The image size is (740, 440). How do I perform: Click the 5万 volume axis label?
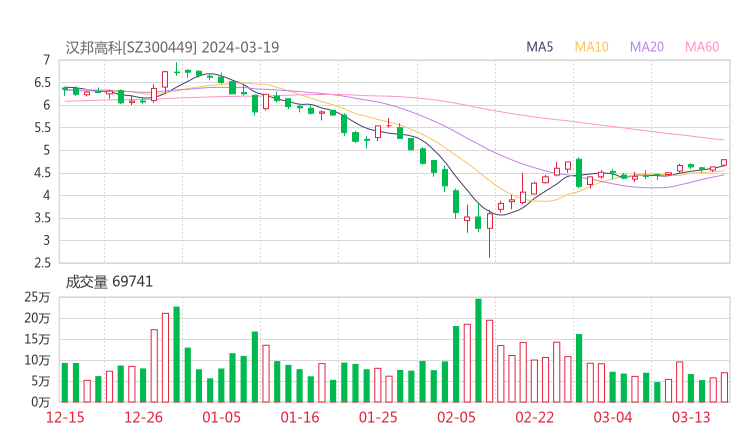click(x=41, y=381)
